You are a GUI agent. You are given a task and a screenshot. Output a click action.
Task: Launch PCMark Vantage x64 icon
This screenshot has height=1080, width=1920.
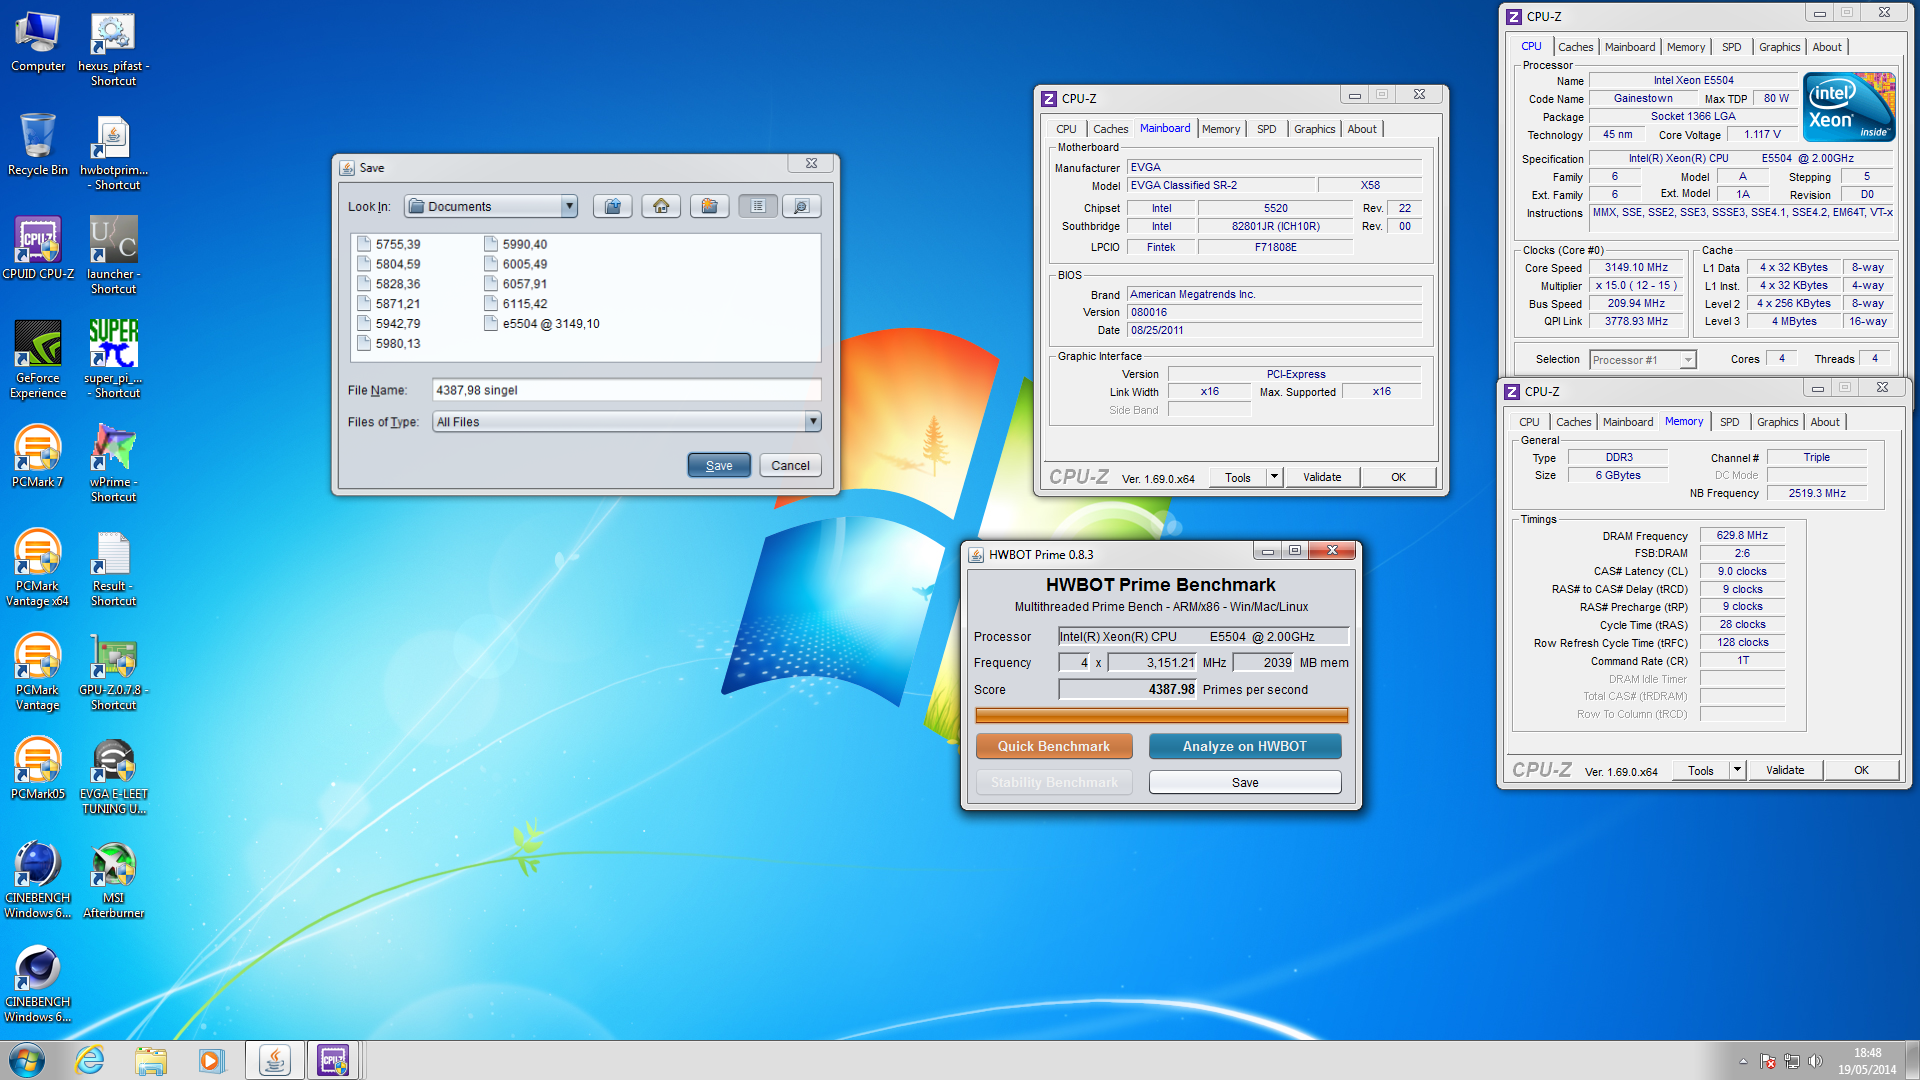[x=38, y=568]
